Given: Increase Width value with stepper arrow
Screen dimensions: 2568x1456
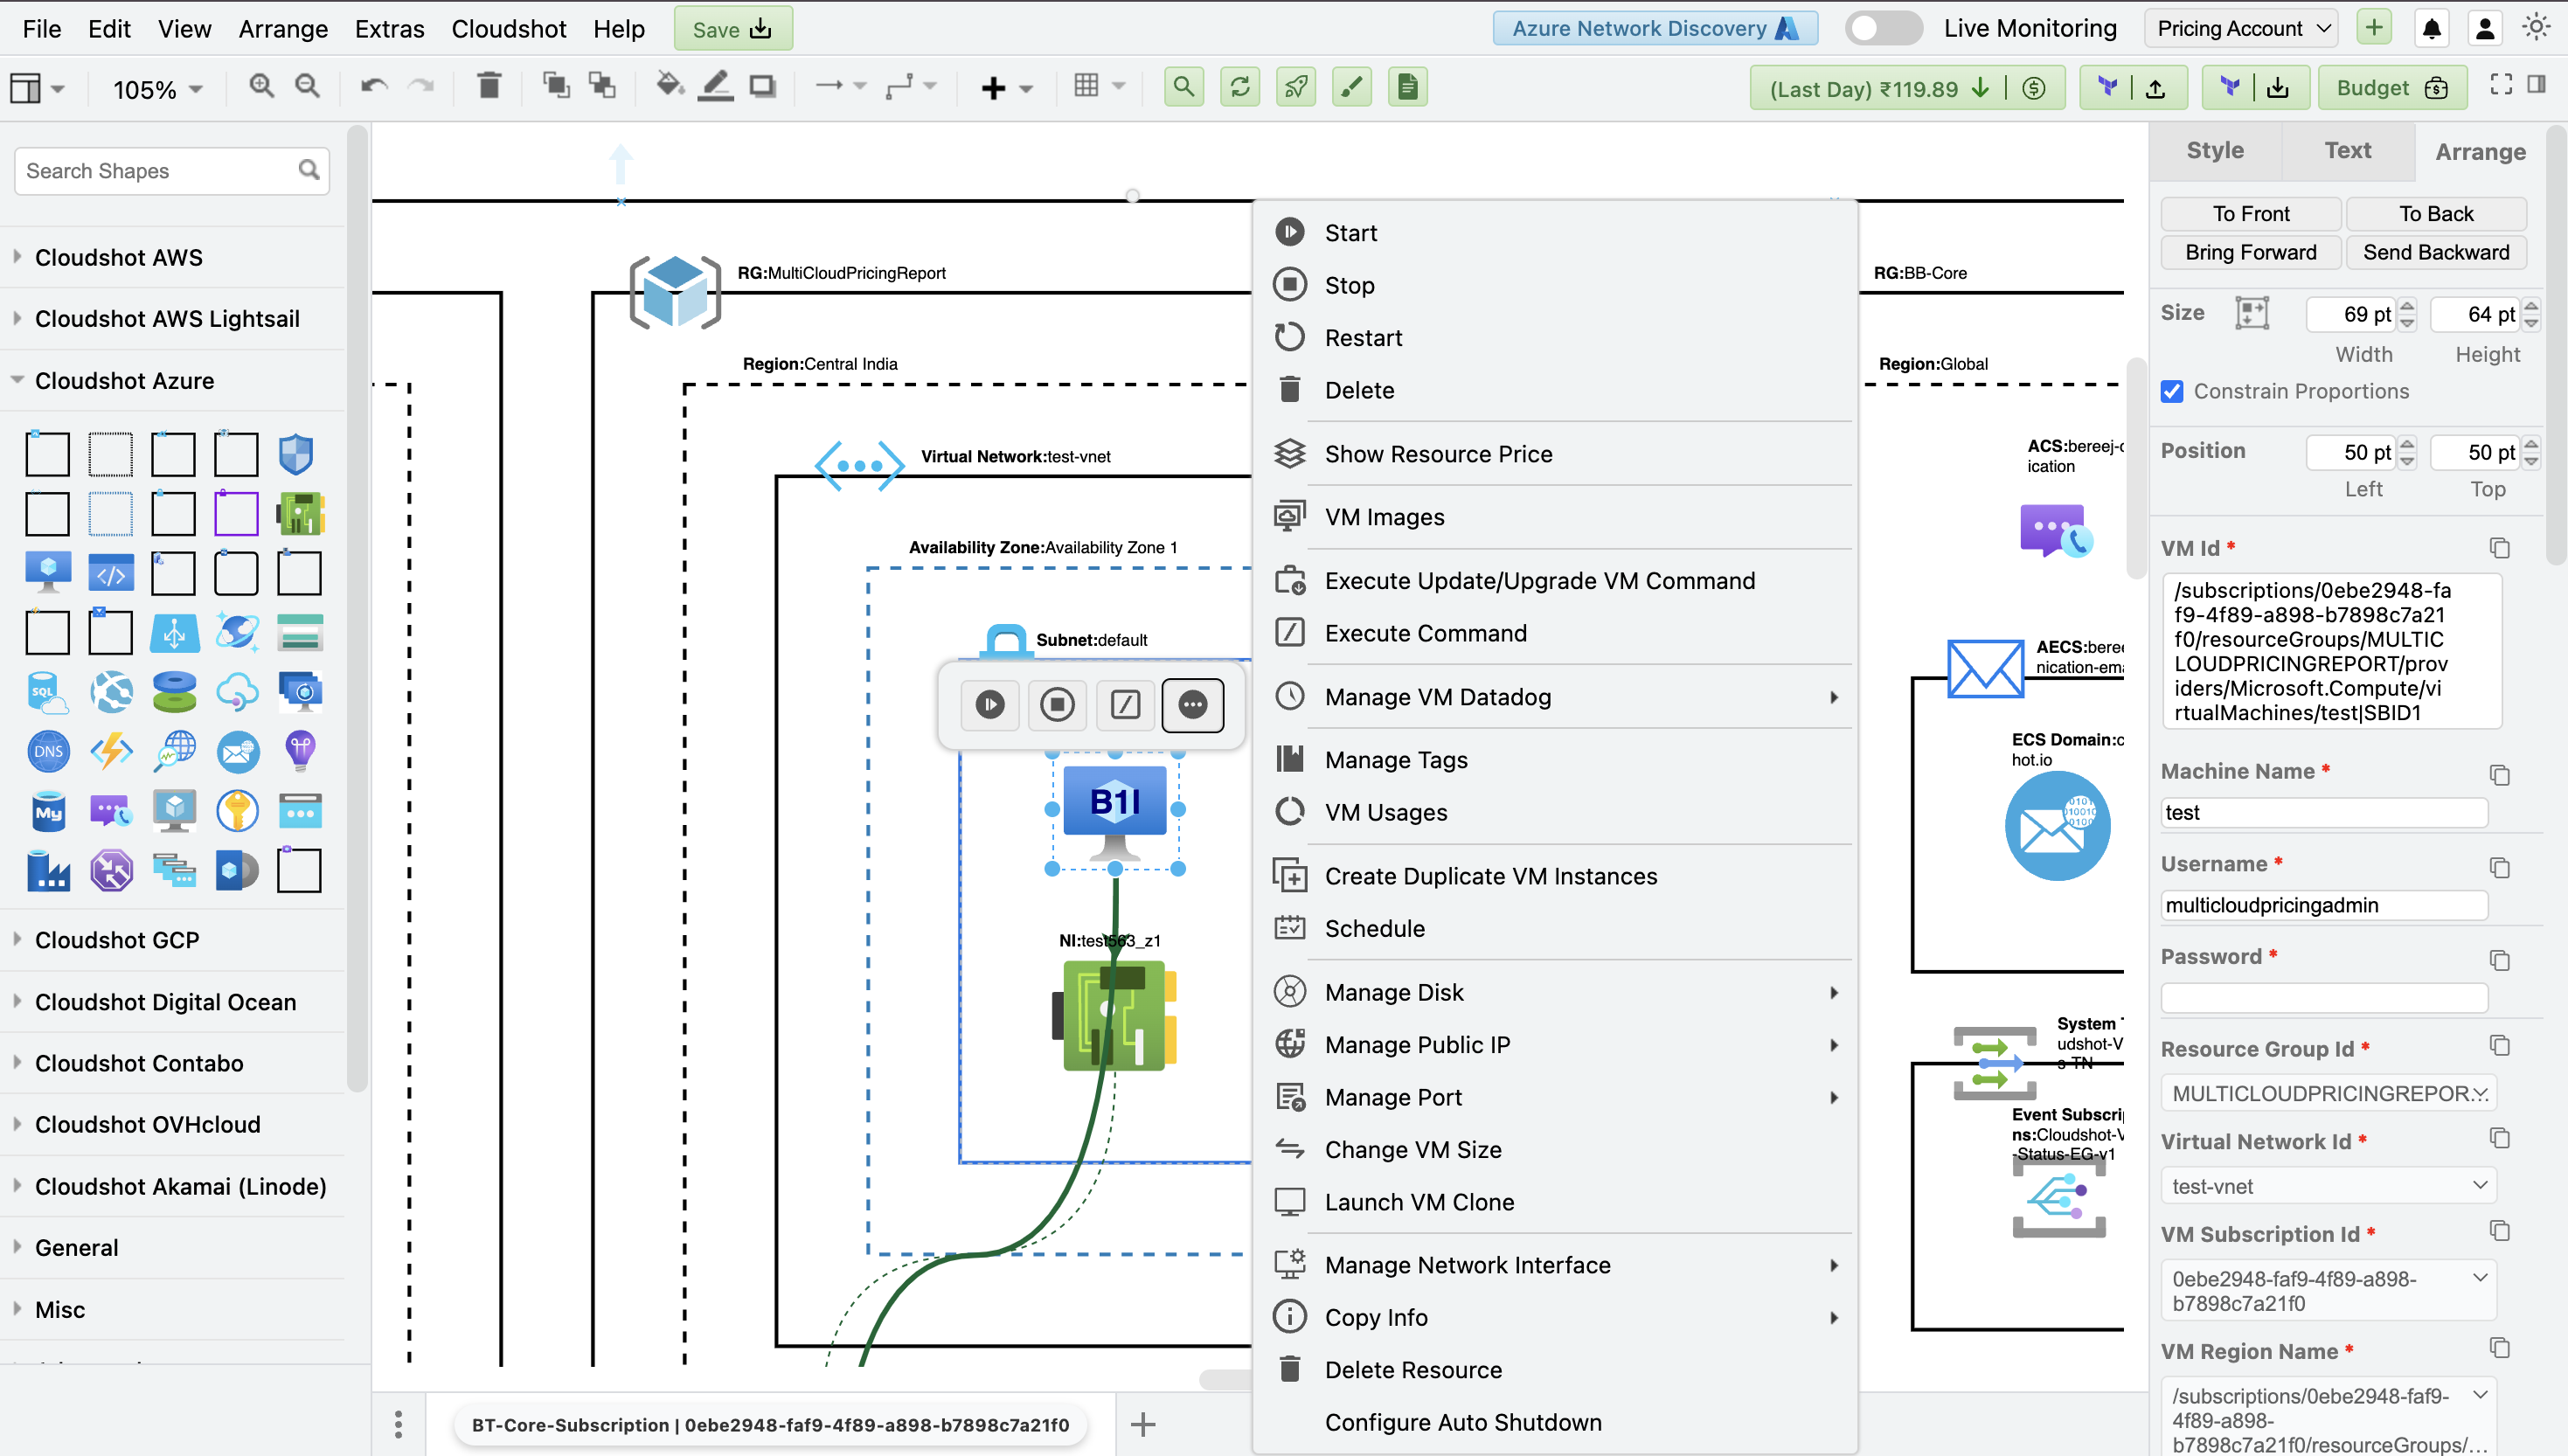Looking at the screenshot, I should pyautogui.click(x=2407, y=306).
